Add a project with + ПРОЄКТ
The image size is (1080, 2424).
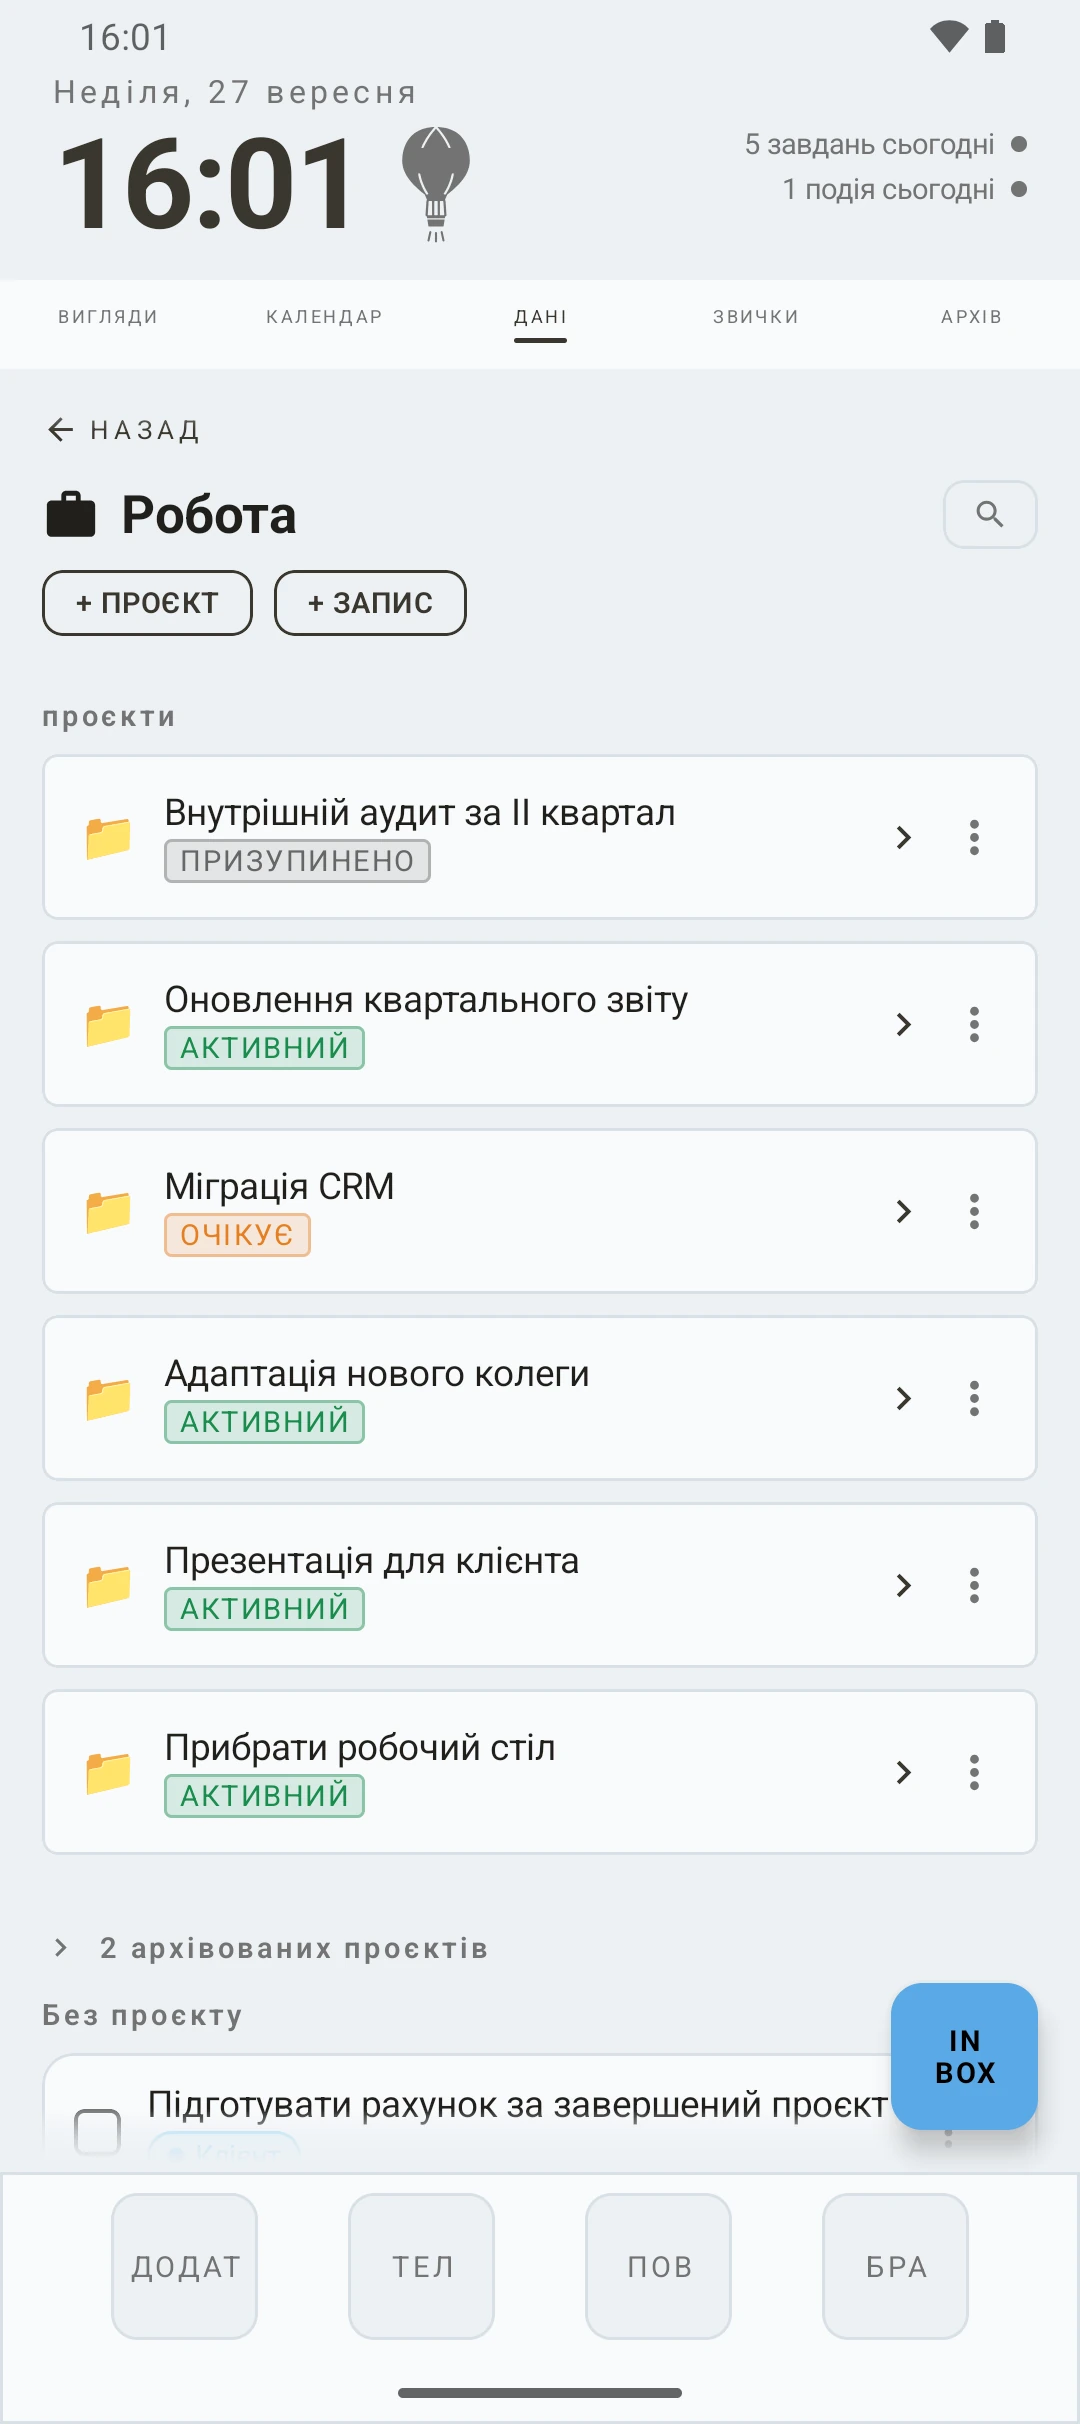147,603
